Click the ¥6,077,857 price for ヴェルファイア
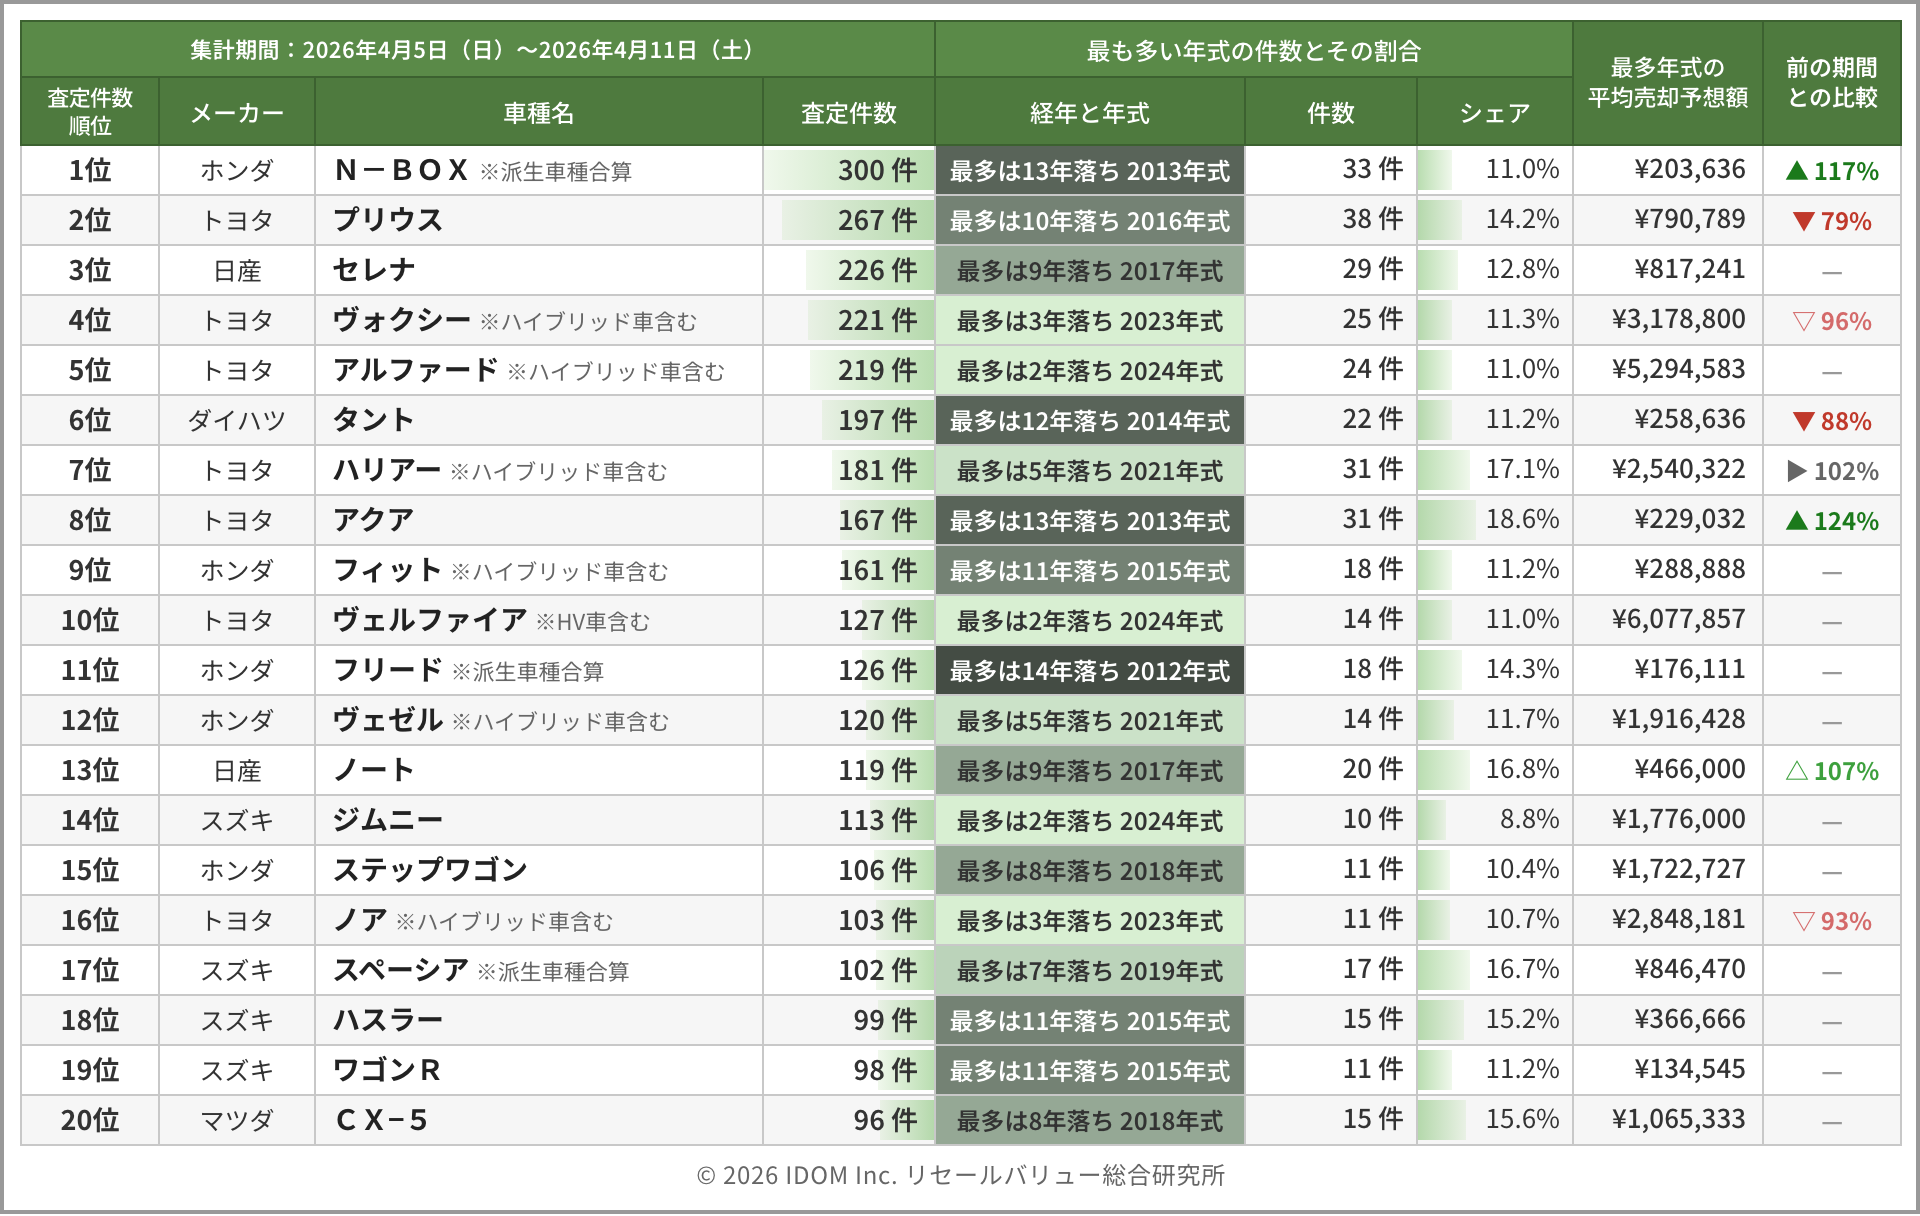Image resolution: width=1920 pixels, height=1216 pixels. (x=1678, y=620)
